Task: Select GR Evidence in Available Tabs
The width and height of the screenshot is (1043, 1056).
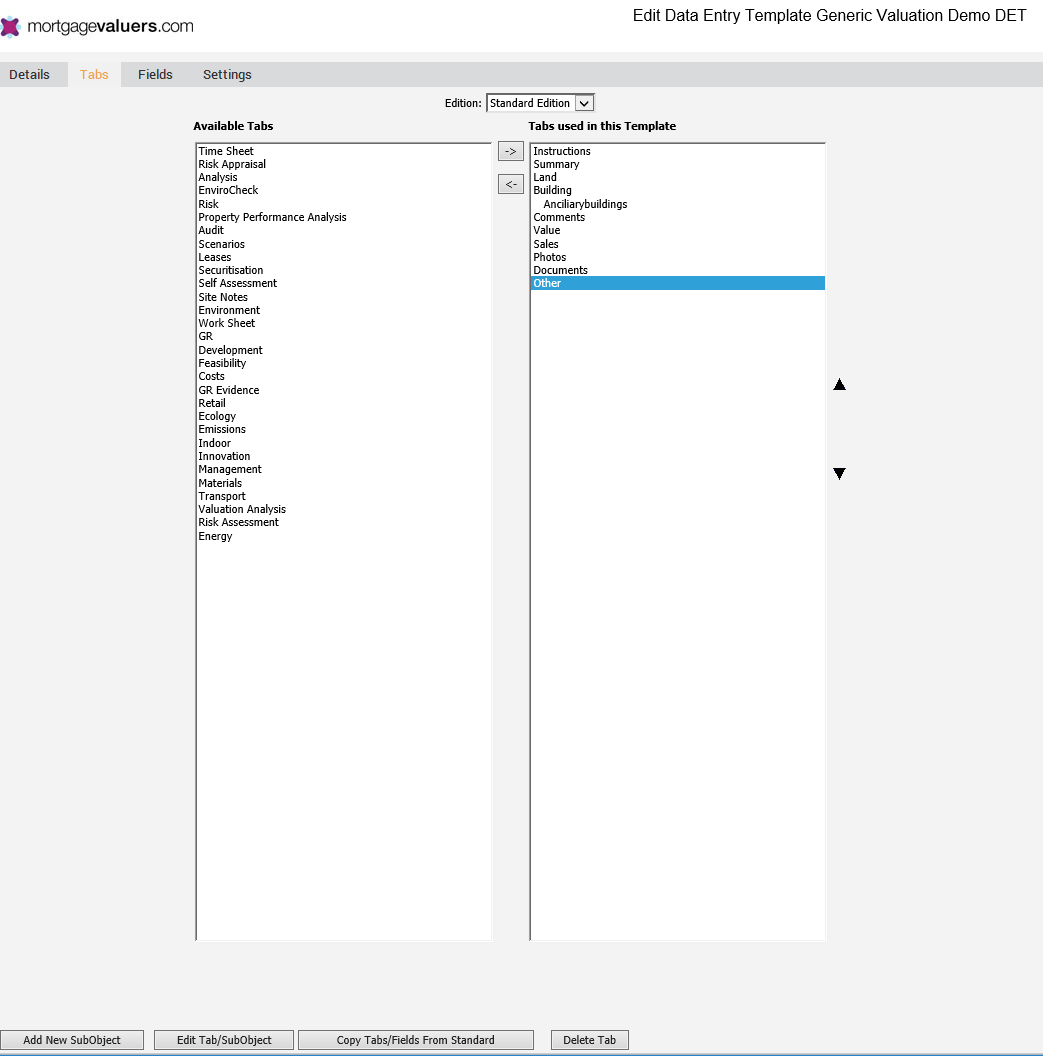Action: coord(343,390)
